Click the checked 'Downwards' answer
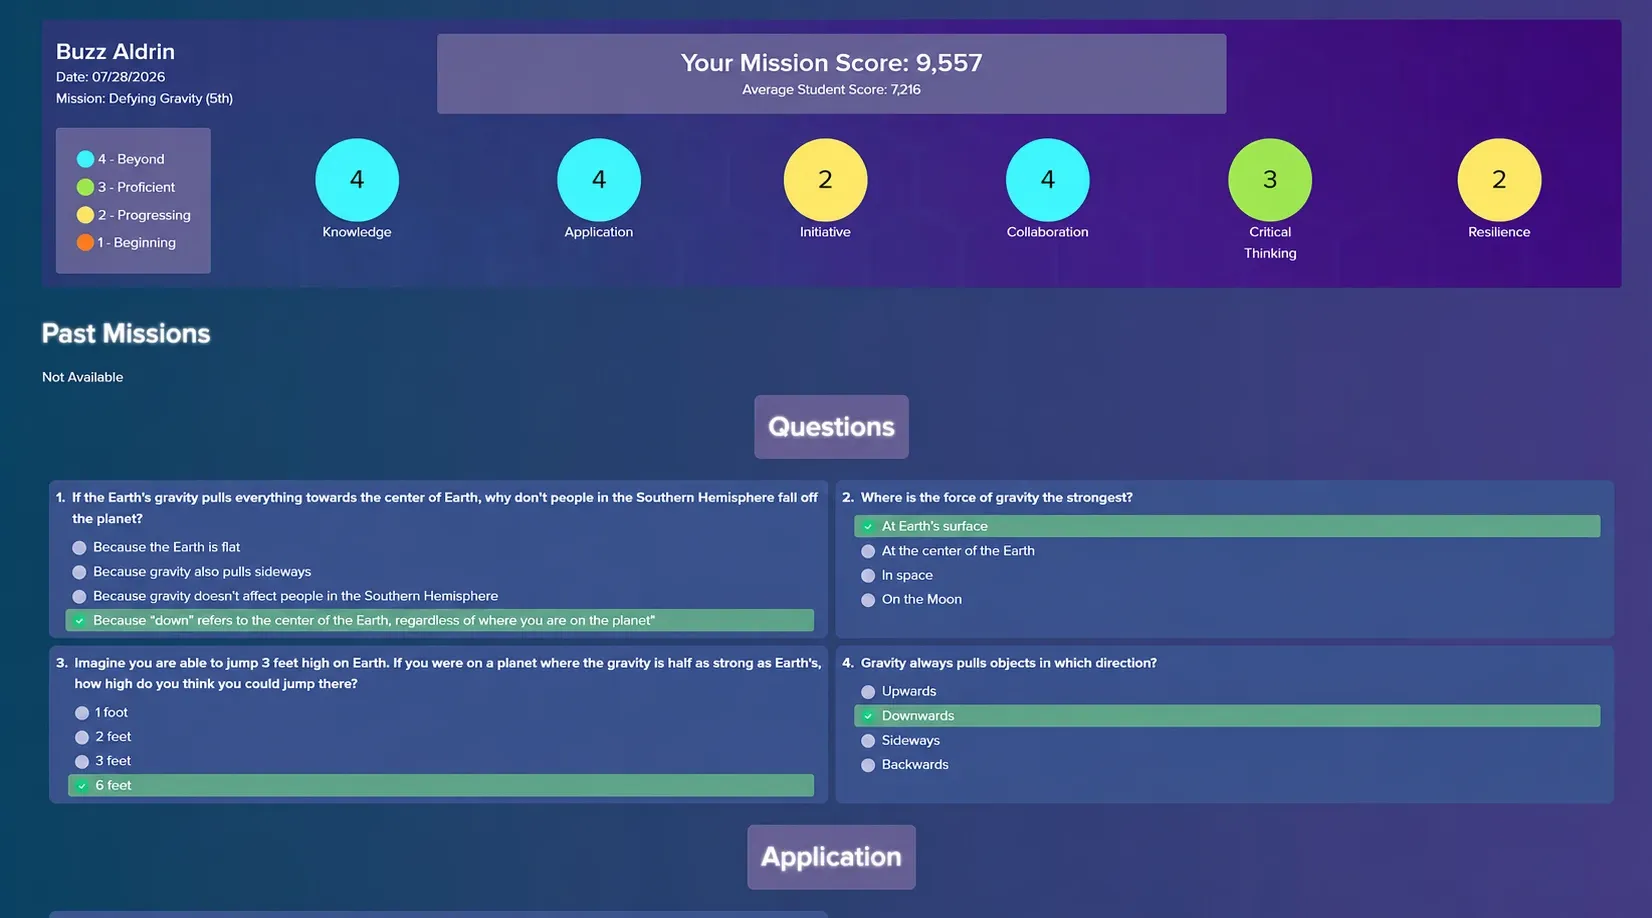 pyautogui.click(x=1227, y=716)
